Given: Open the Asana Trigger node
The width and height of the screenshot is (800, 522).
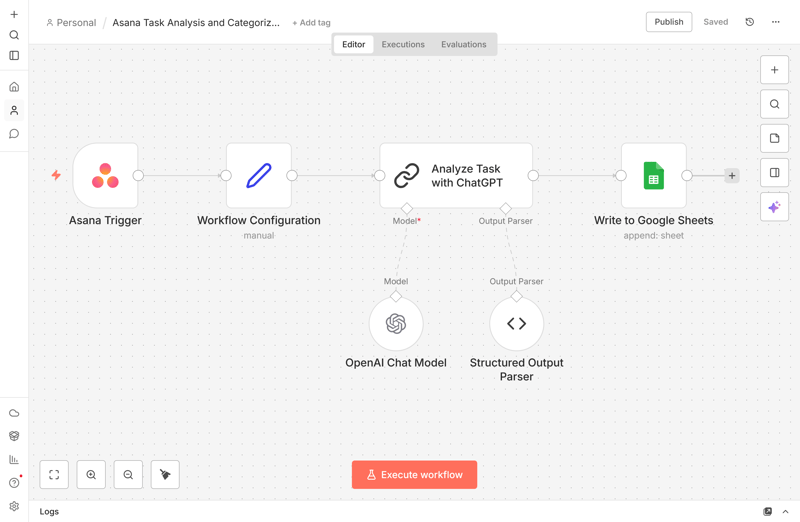Looking at the screenshot, I should (x=105, y=176).
